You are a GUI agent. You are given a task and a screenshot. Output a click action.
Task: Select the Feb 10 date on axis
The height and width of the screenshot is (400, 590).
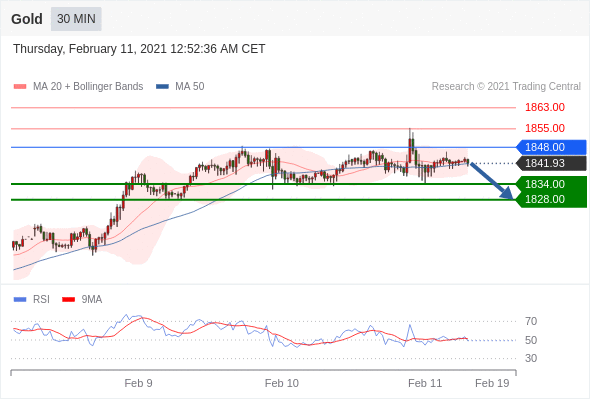coord(281,383)
